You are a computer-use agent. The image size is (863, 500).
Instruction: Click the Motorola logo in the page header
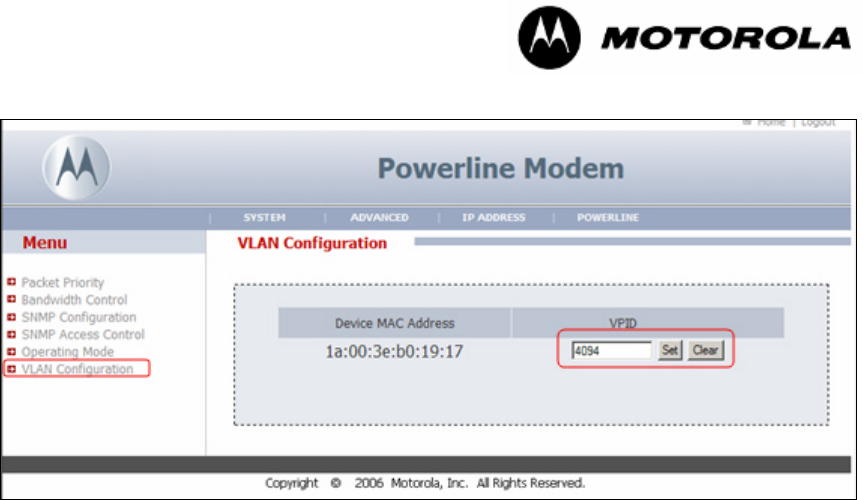pos(77,167)
